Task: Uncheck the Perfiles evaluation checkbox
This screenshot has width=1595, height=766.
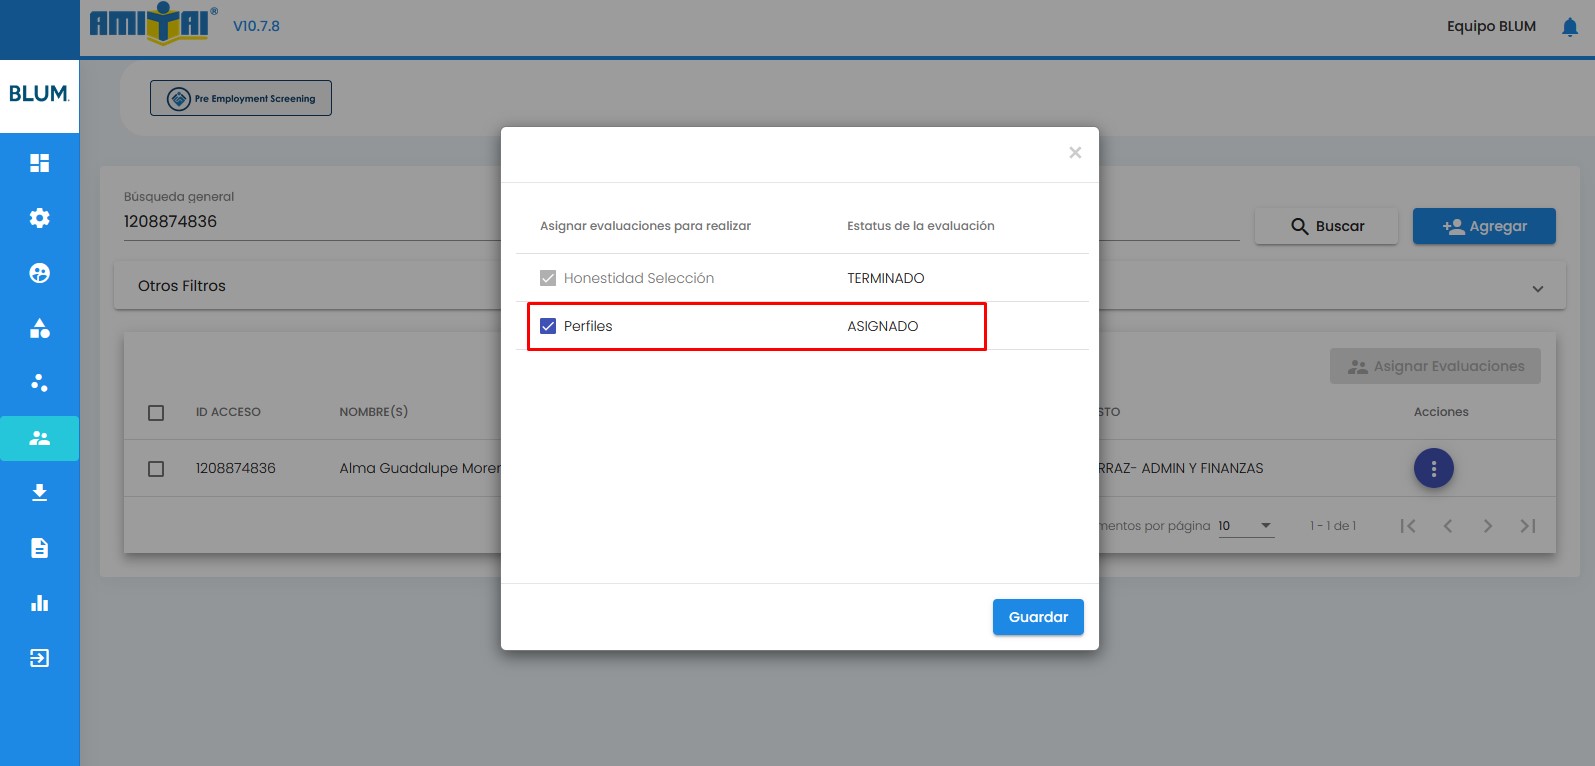Action: (x=548, y=326)
